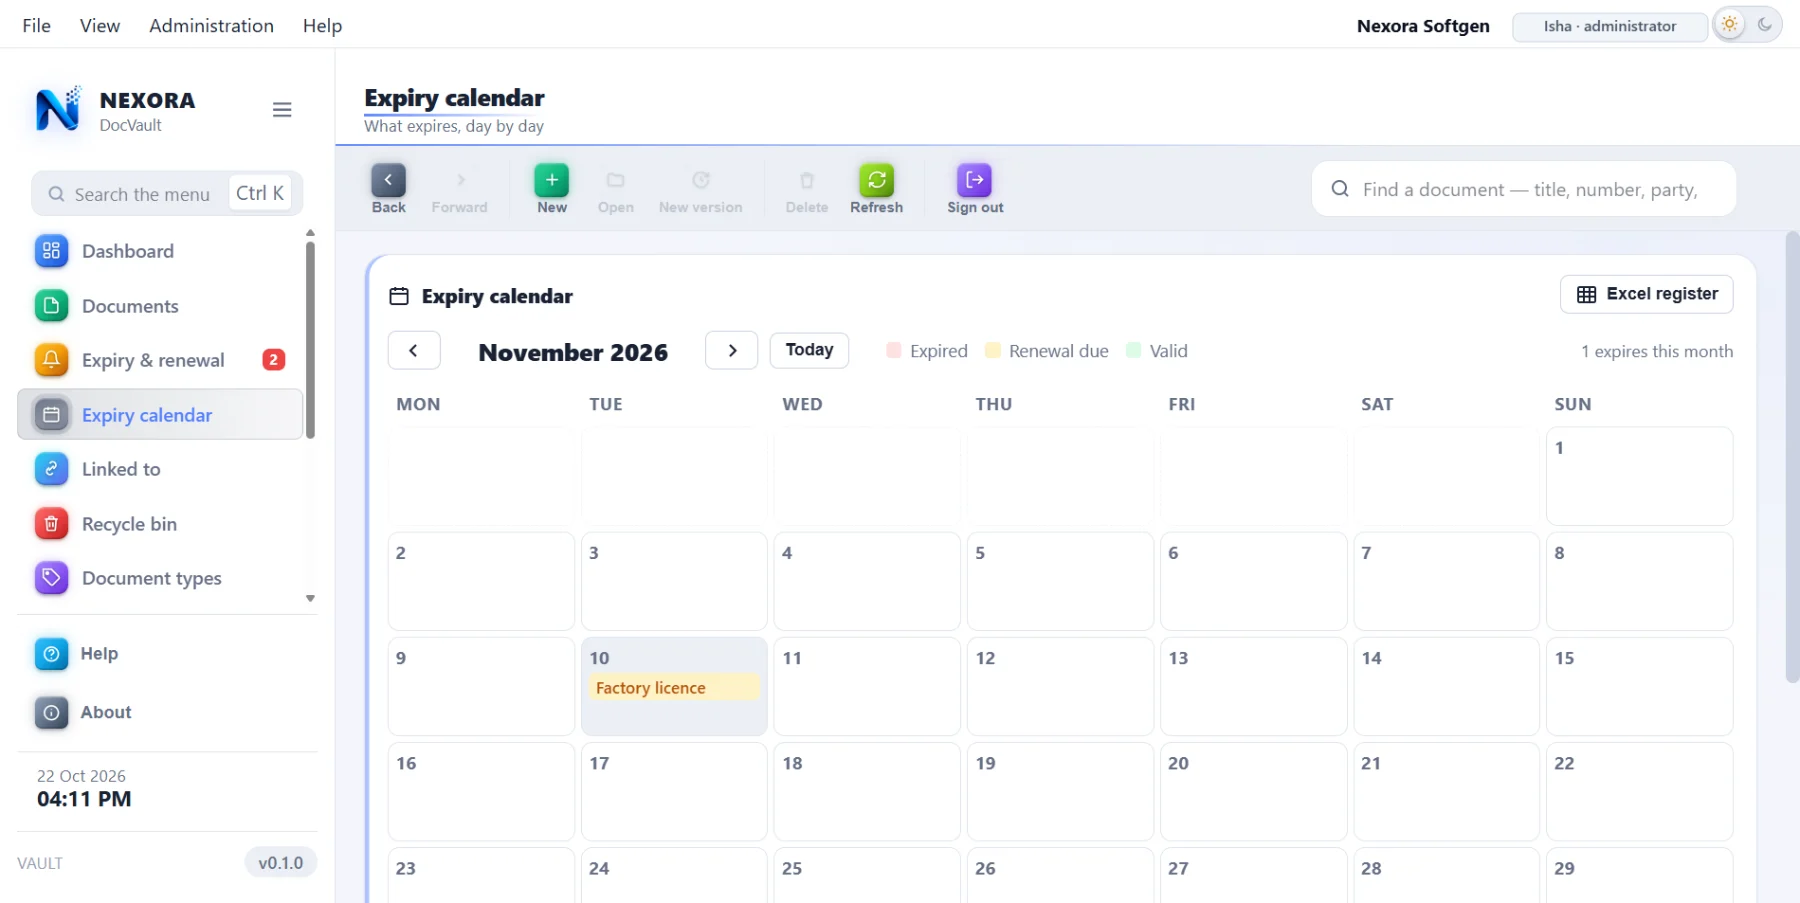Open the Isha administrator user menu
The height and width of the screenshot is (903, 1800).
pos(1610,26)
